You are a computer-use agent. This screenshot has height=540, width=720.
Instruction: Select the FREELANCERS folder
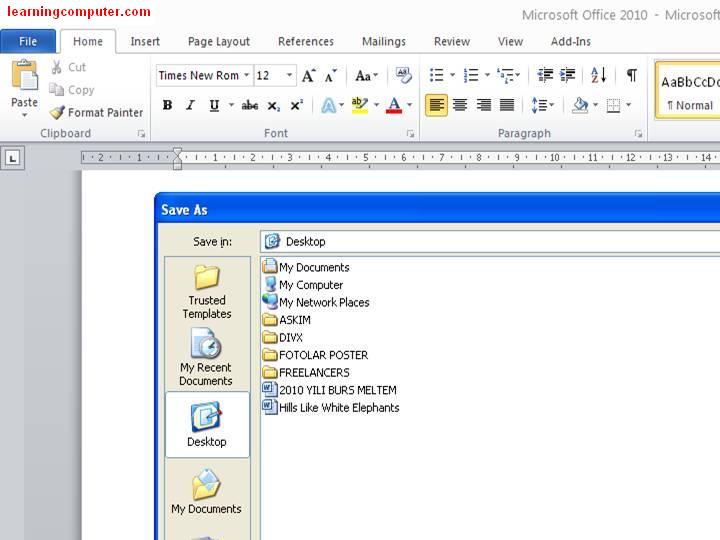pos(306,372)
